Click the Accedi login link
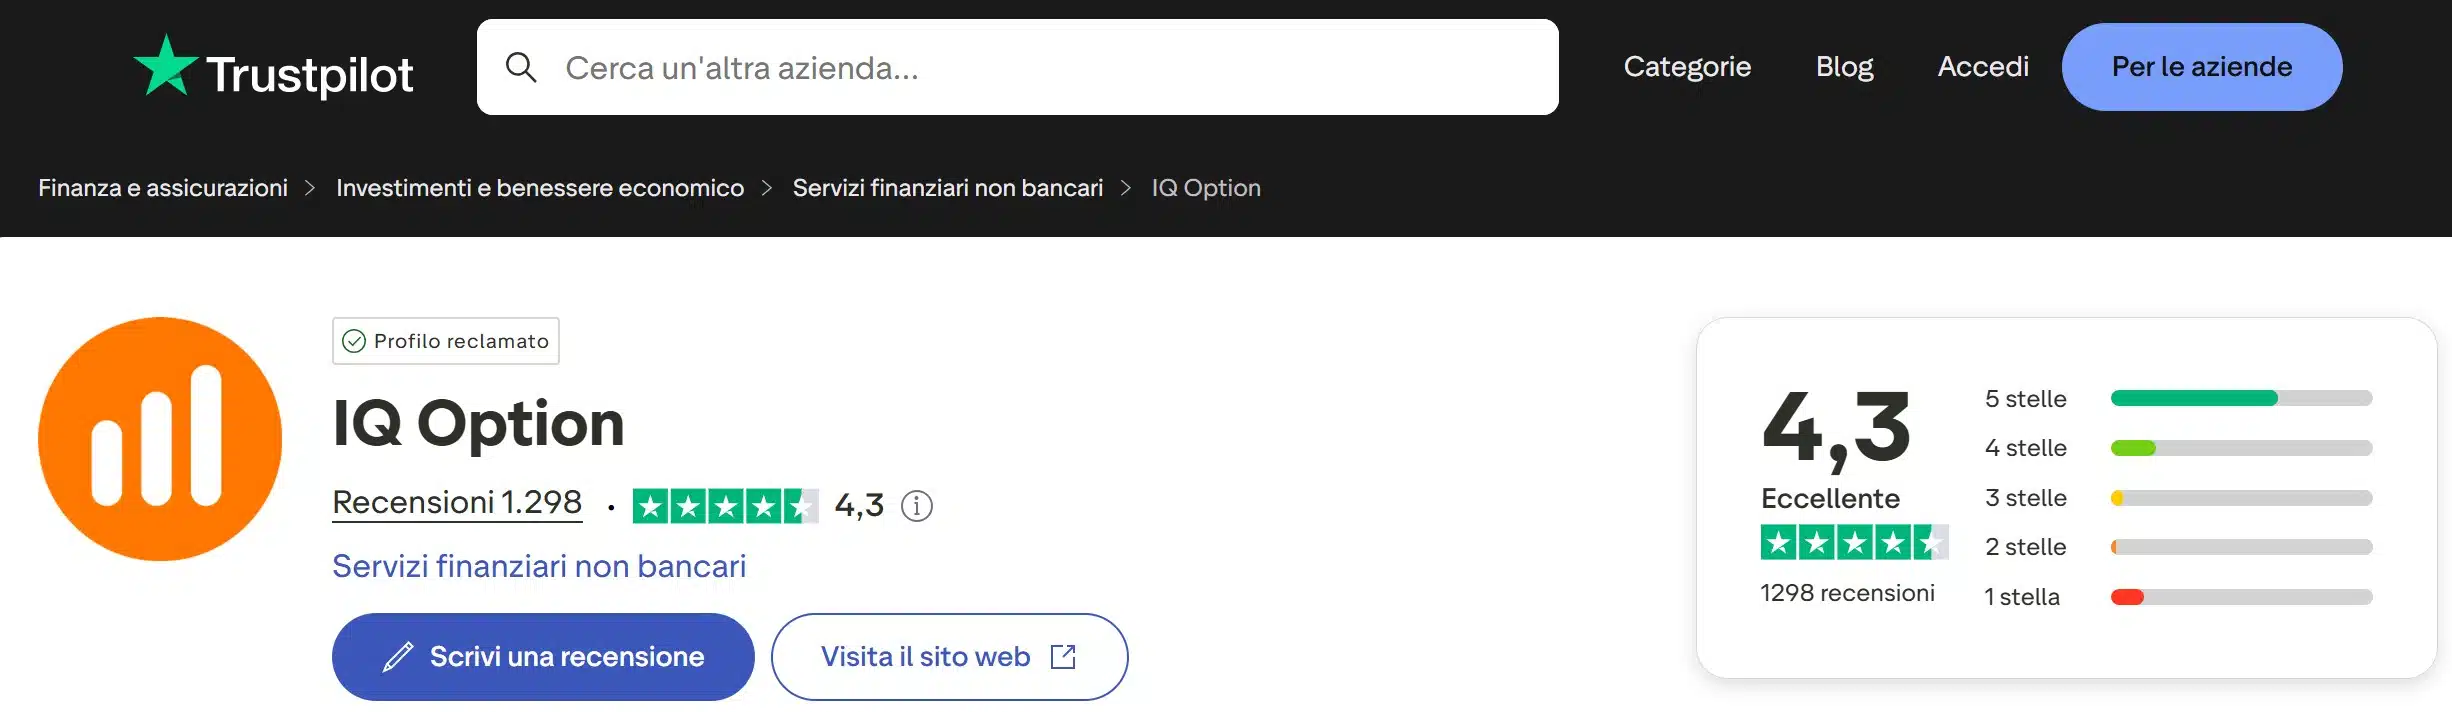Screen dimensions: 2452x712 1983,67
